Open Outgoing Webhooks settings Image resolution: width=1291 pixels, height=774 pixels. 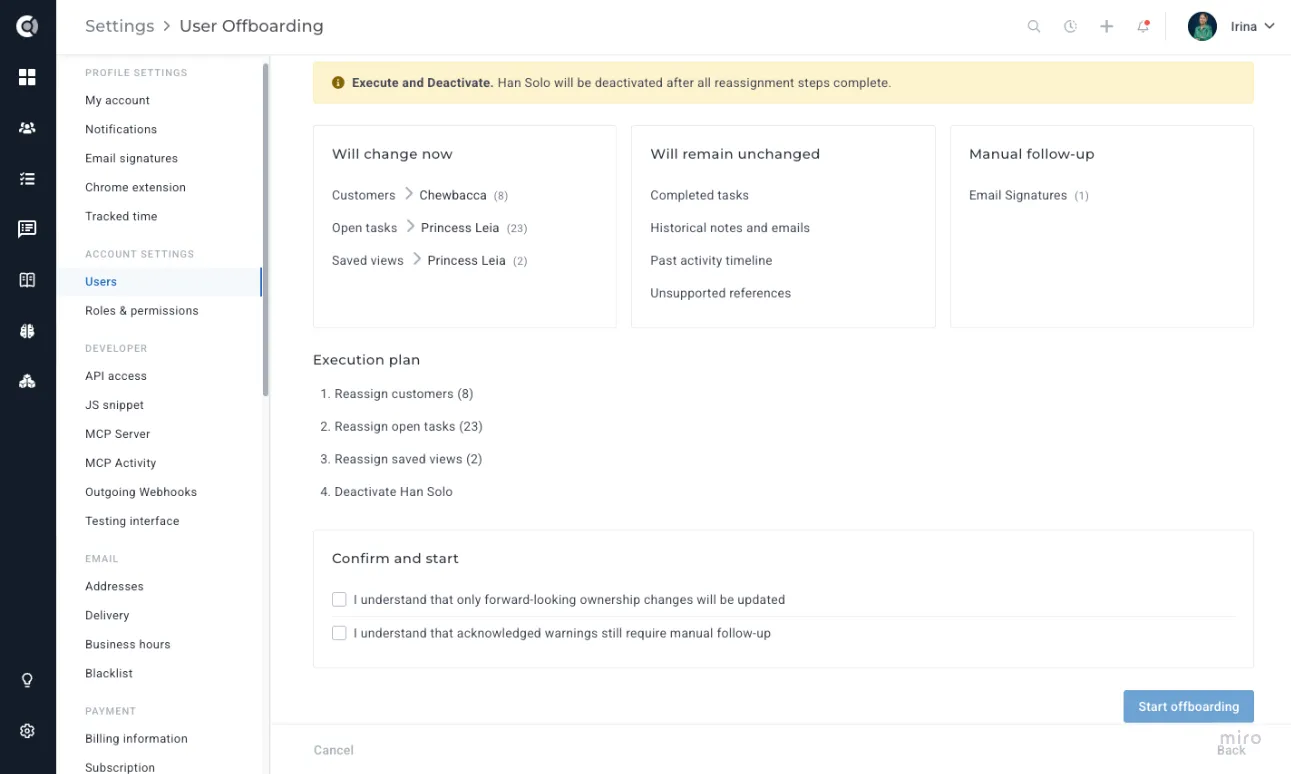[x=141, y=492]
